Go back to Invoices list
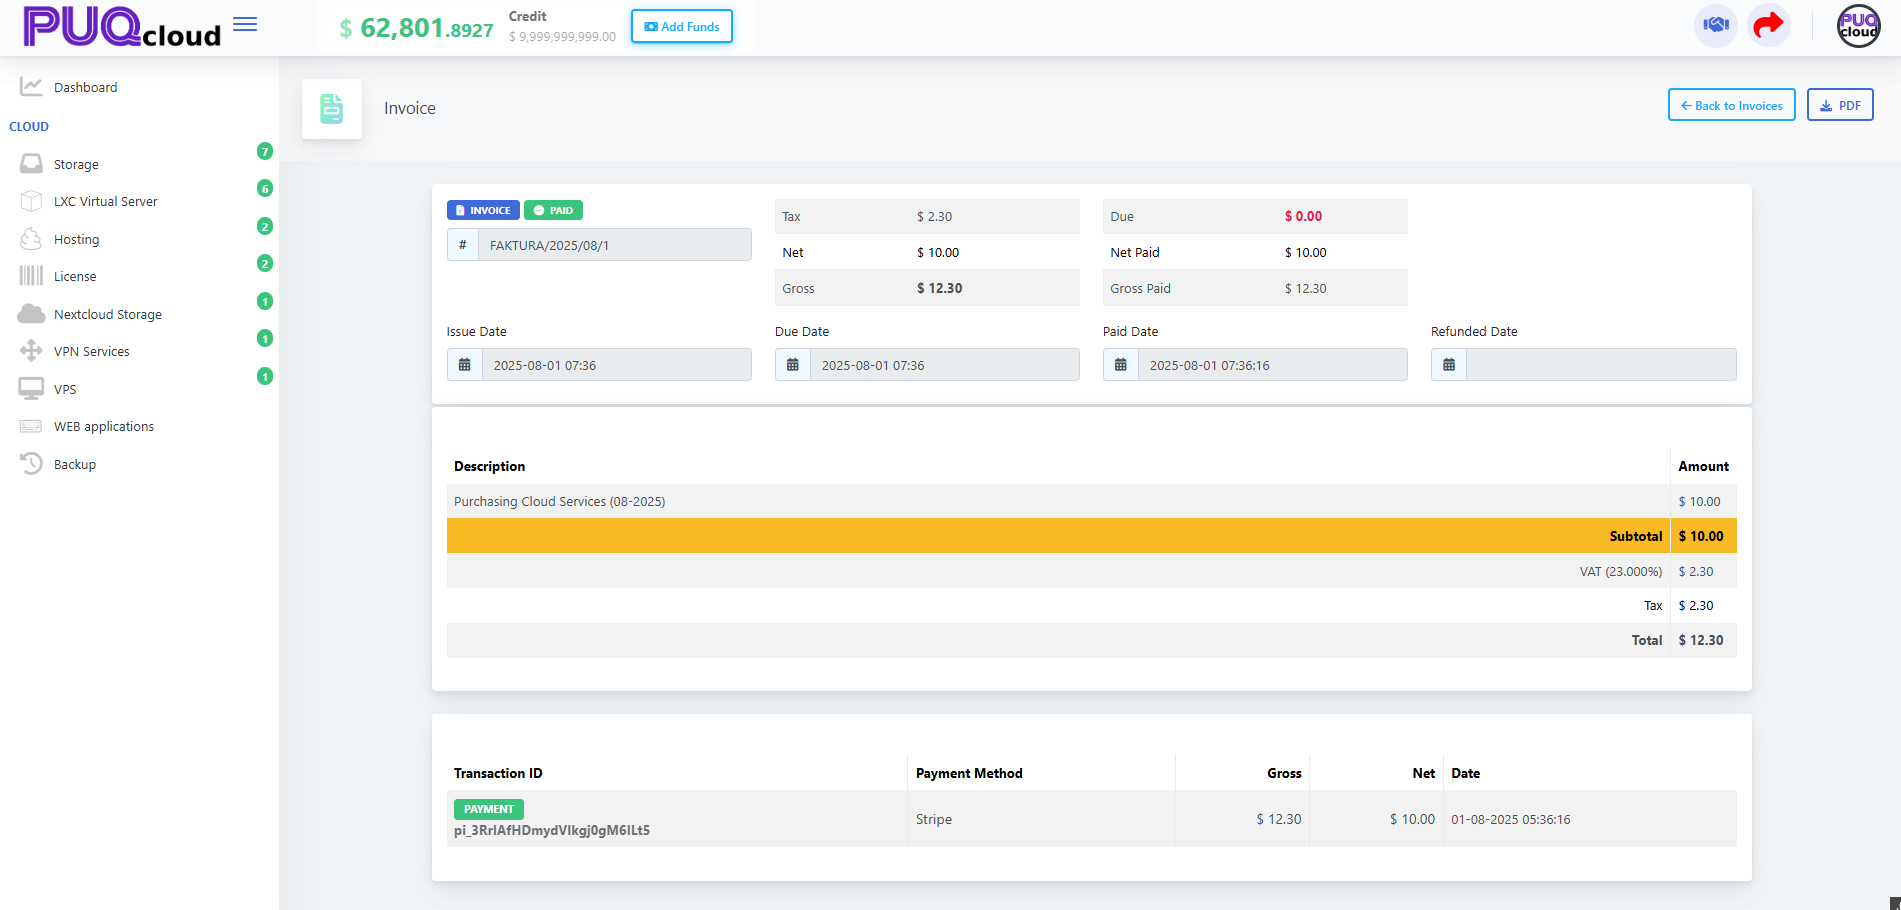1901x910 pixels. click(1732, 105)
